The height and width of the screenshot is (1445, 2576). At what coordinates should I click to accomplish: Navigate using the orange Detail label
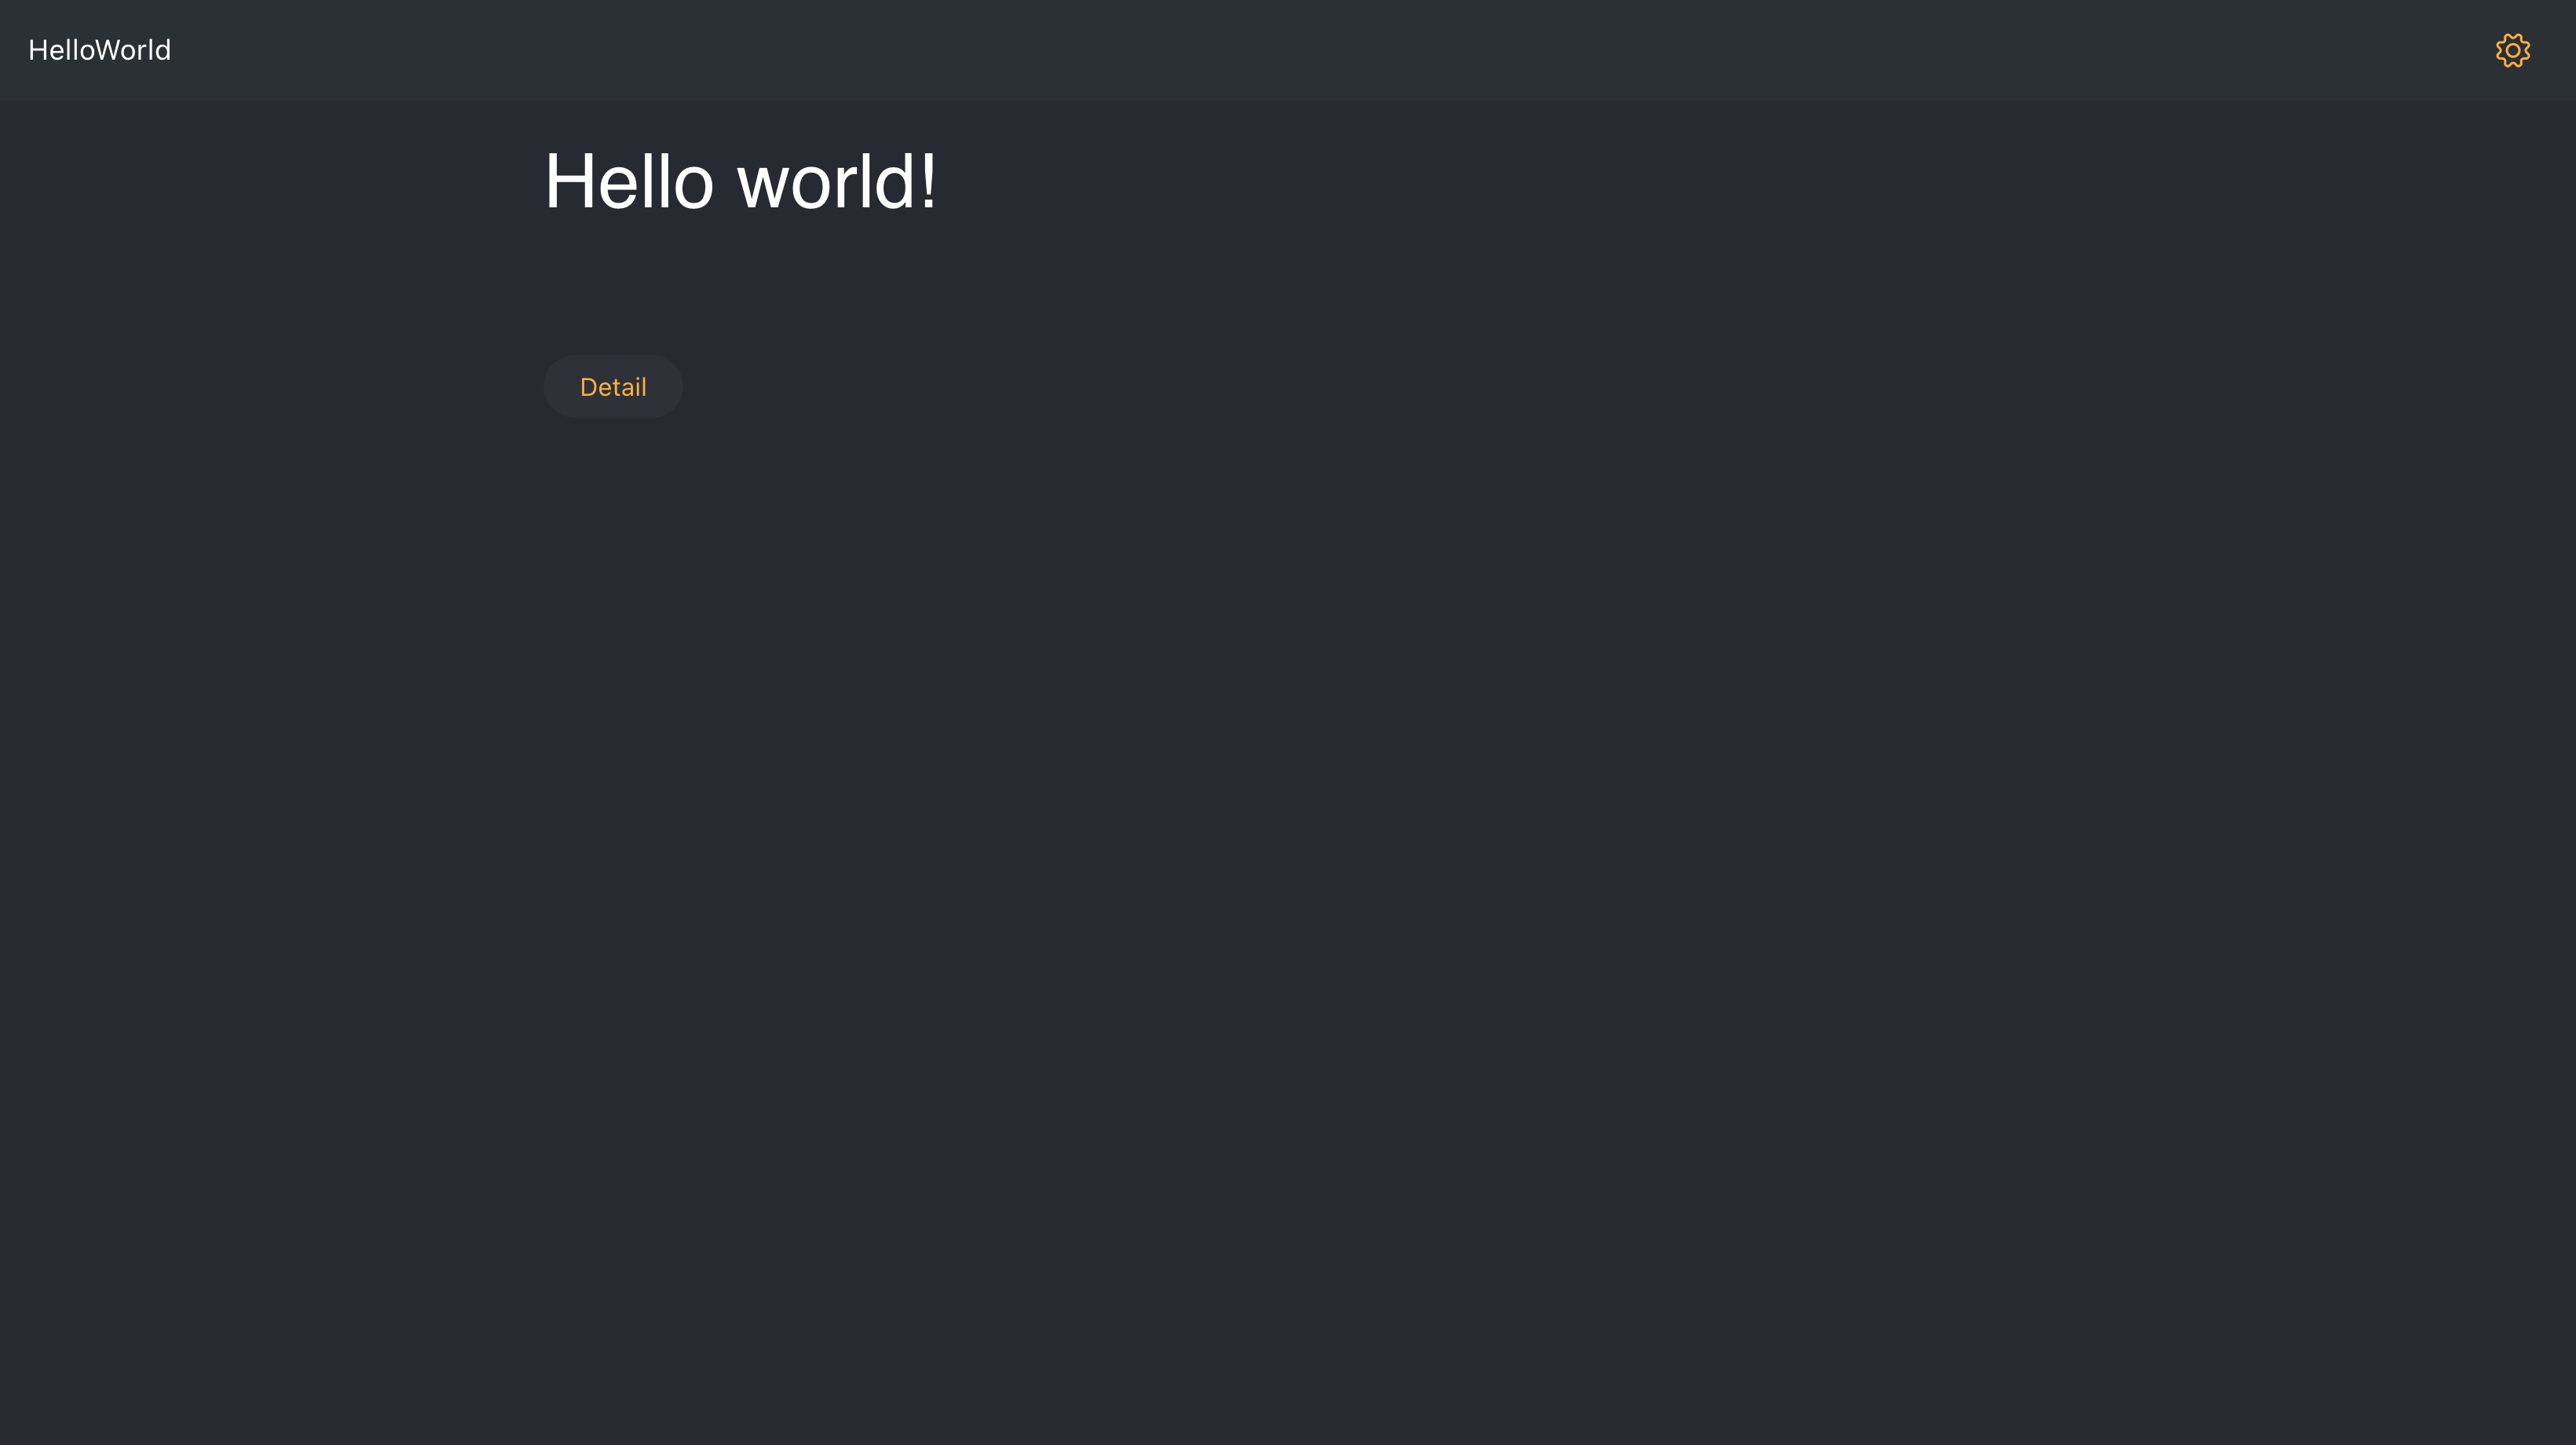click(x=613, y=387)
